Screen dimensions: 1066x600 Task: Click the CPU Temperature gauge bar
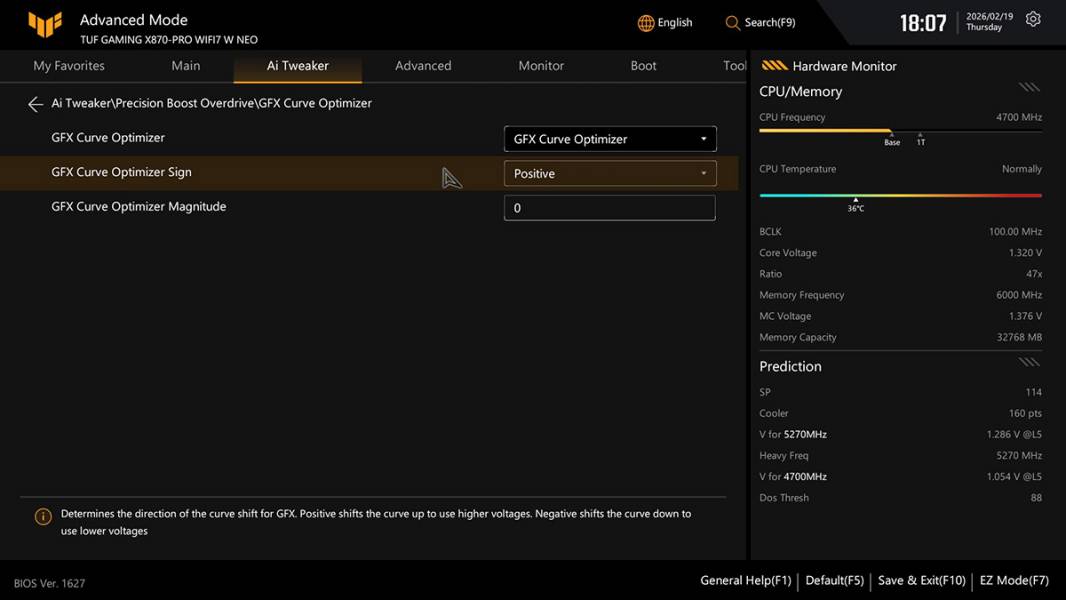coord(900,195)
